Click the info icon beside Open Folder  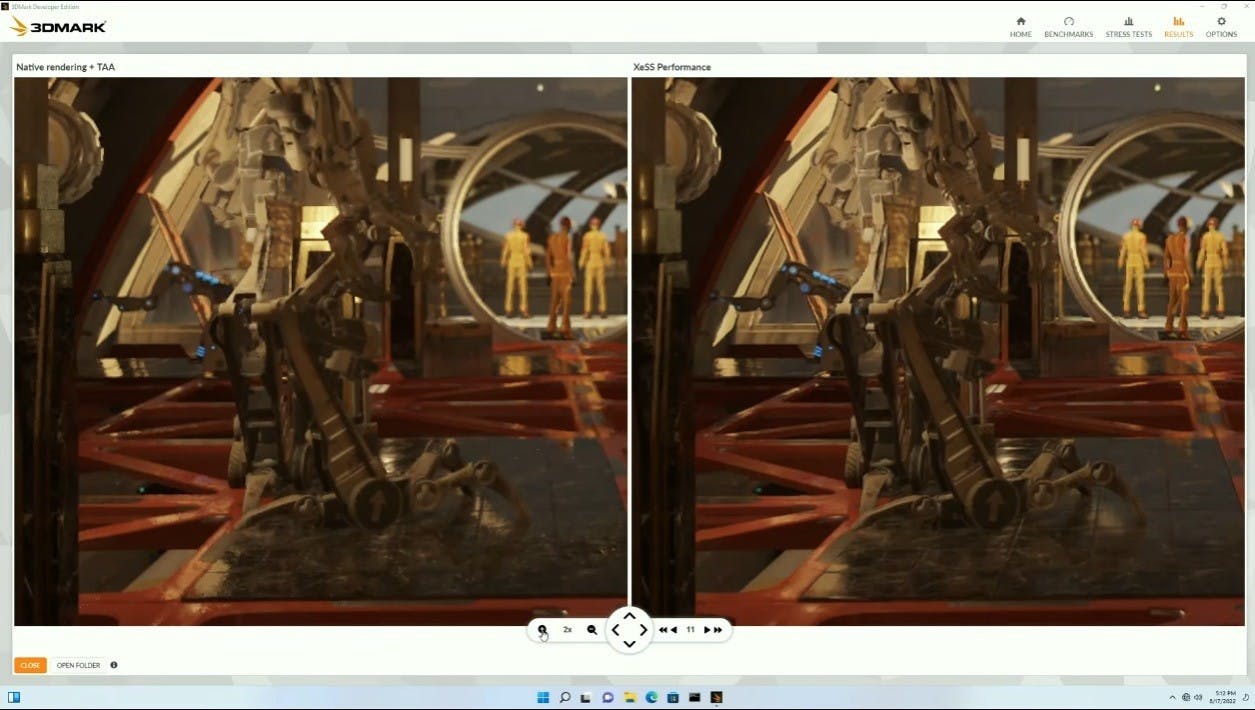114,665
